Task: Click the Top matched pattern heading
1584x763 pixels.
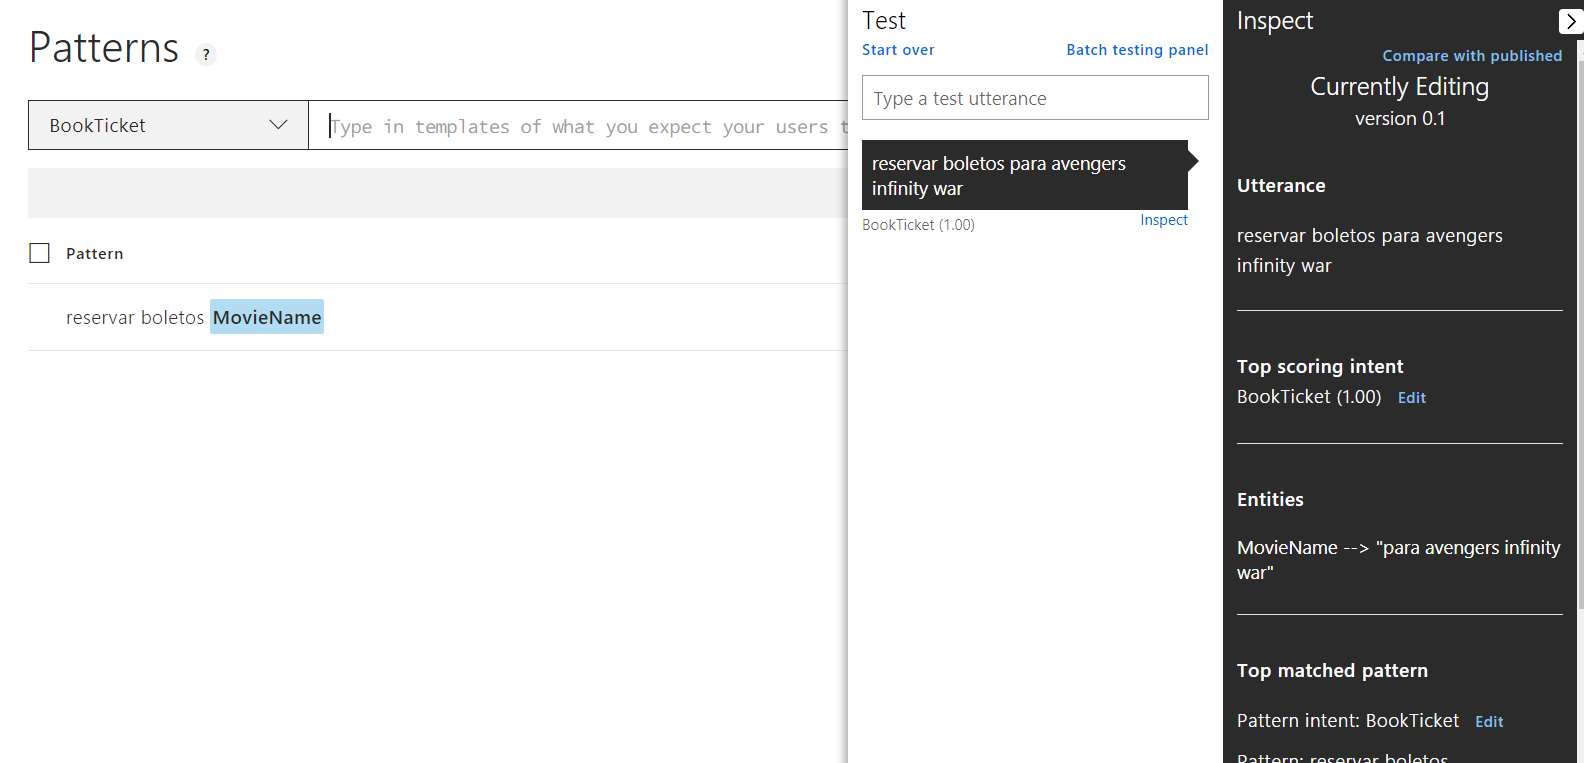Action: (x=1332, y=671)
